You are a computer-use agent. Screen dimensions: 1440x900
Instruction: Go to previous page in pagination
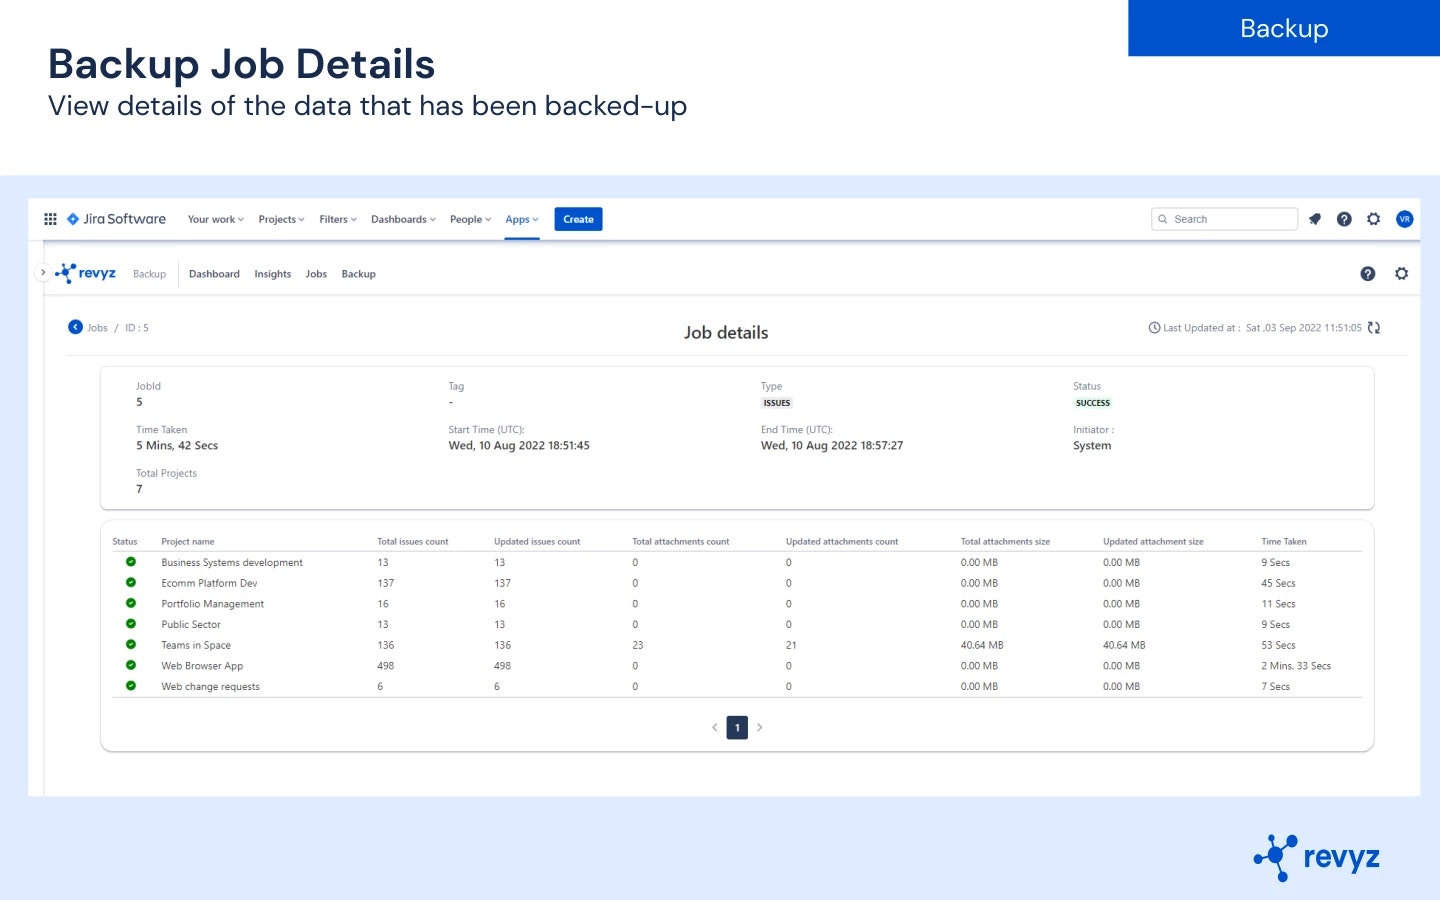[715, 727]
